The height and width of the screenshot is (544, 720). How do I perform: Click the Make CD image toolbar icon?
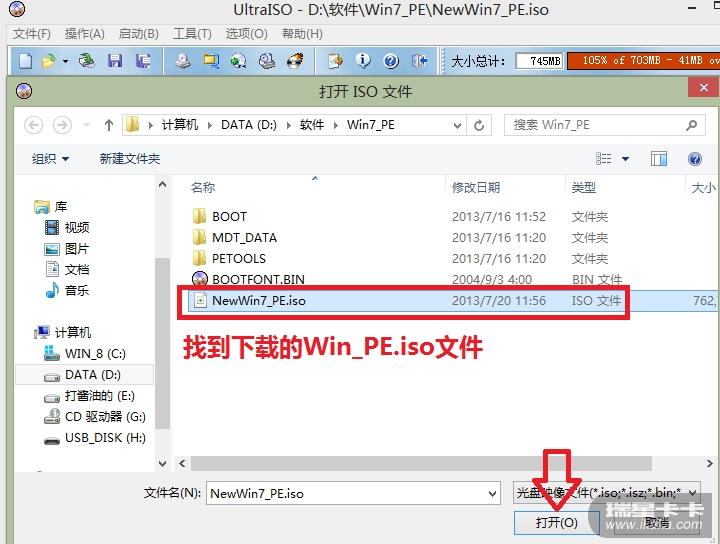[x=182, y=61]
